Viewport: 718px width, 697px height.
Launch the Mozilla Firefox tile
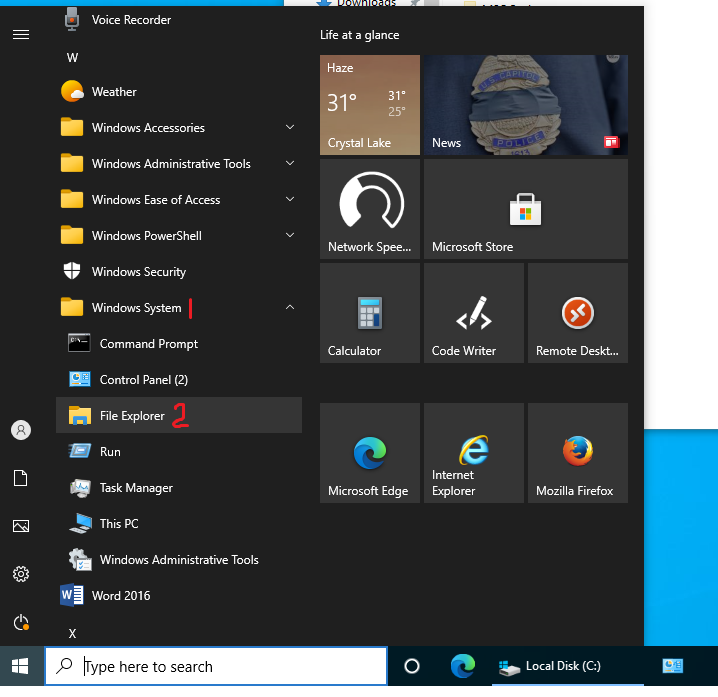(578, 453)
